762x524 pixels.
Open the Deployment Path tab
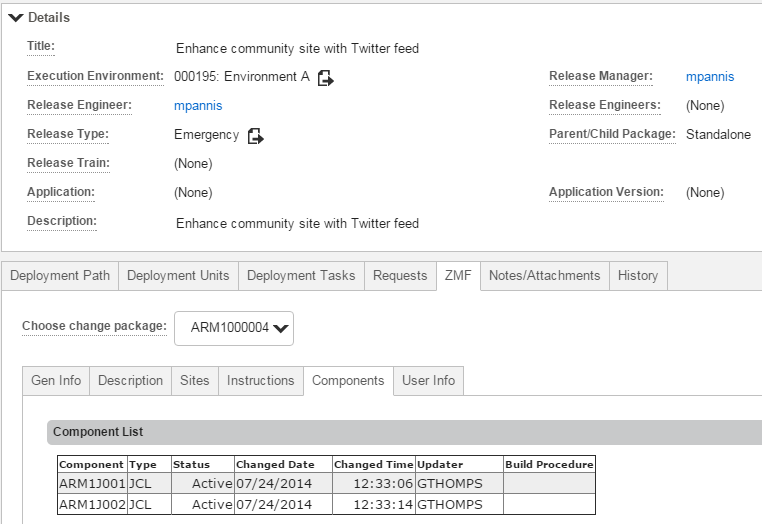[60, 276]
